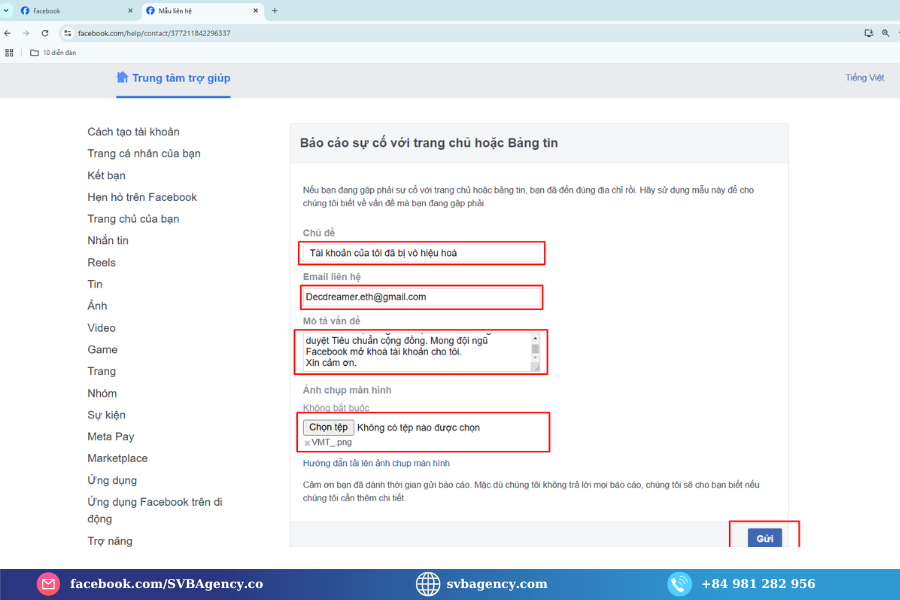The image size is (900, 600).
Task: Open Ứng dụng Facebook trên di động topic
Action: (x=155, y=510)
